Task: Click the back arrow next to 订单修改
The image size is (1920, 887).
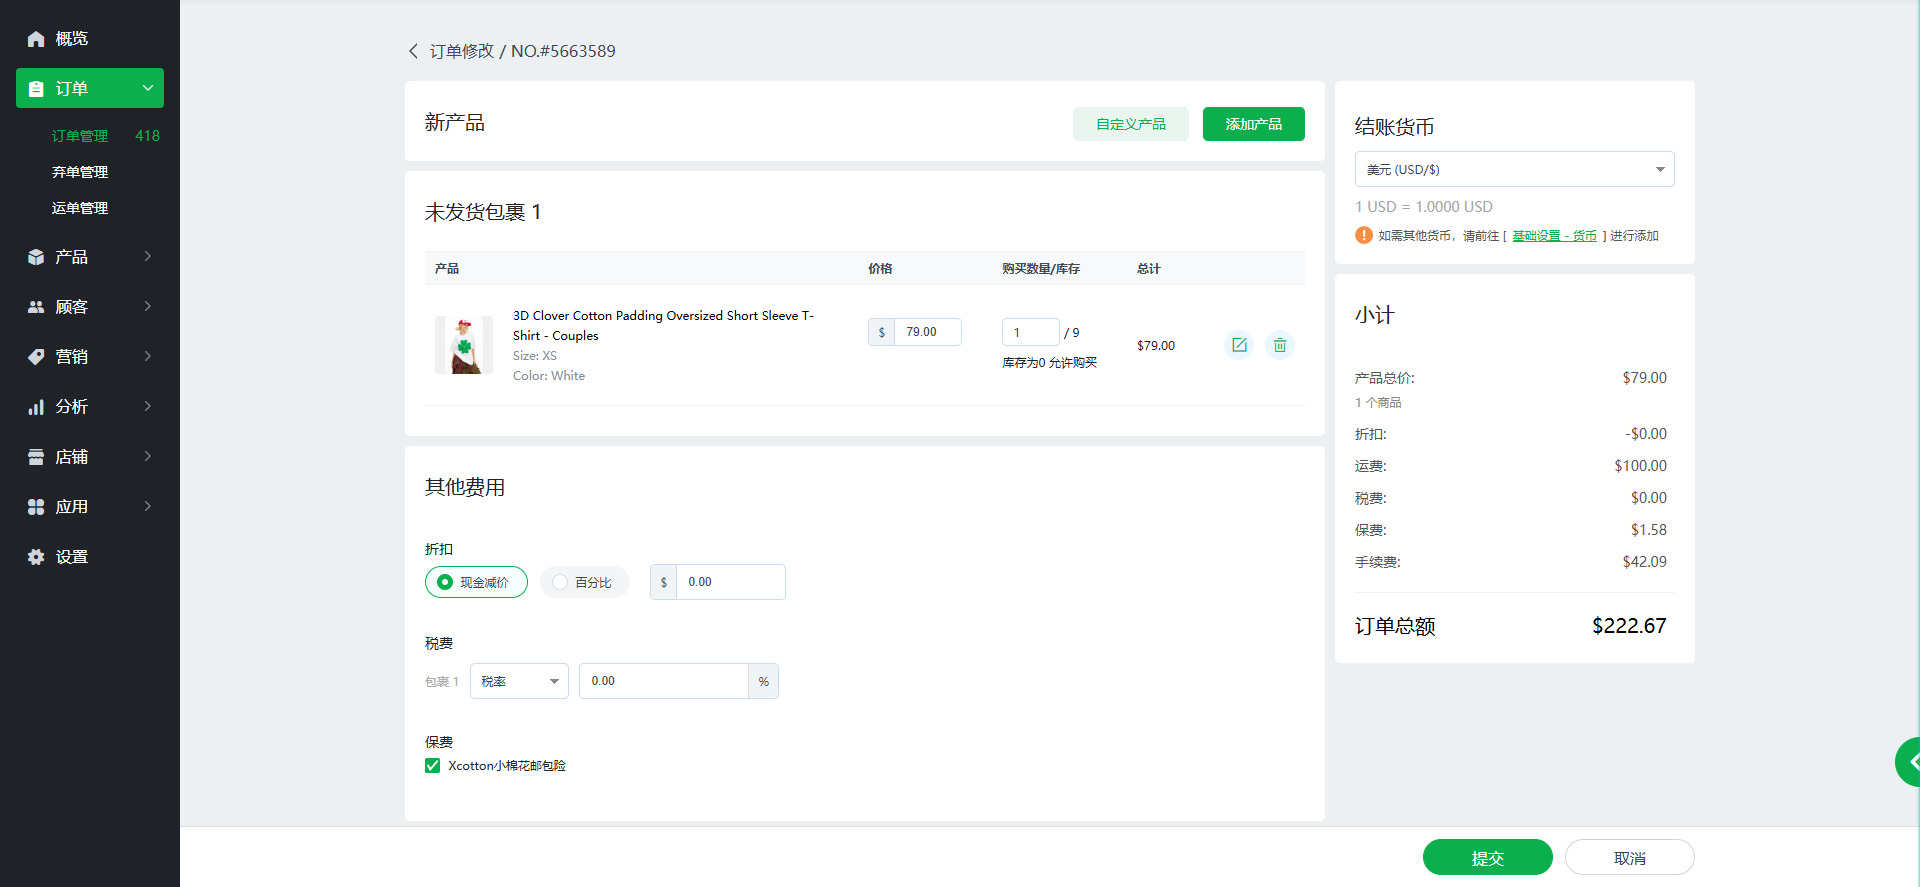Action: click(x=413, y=51)
